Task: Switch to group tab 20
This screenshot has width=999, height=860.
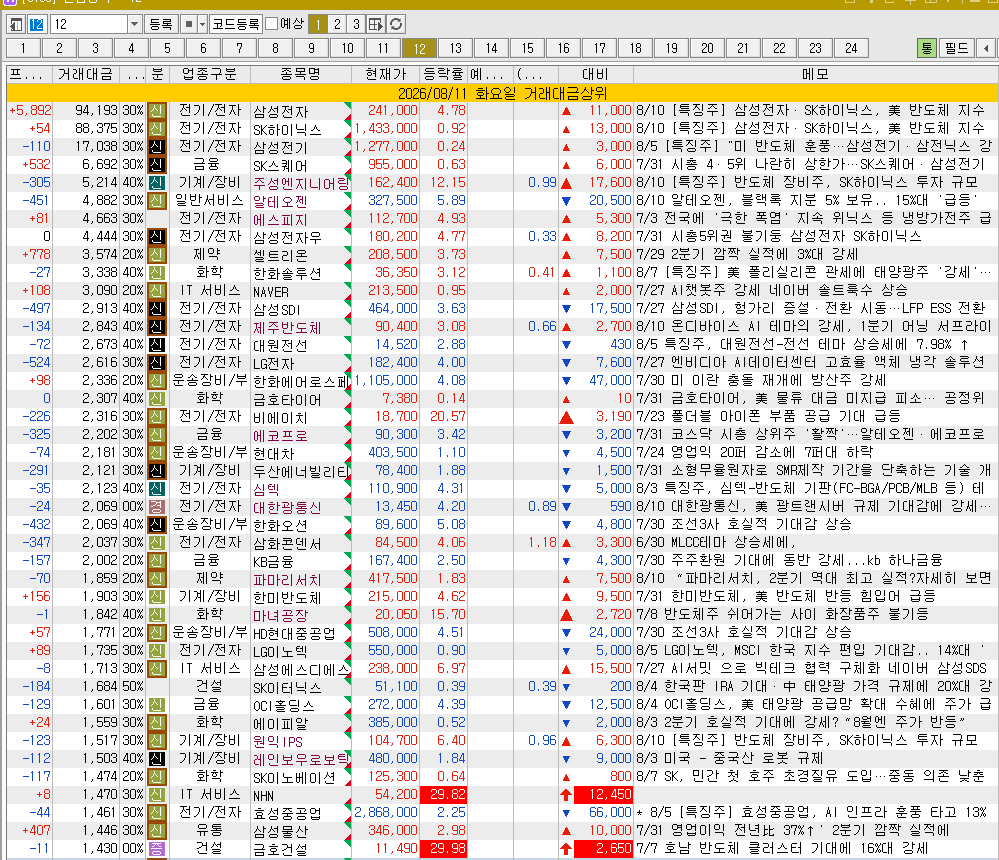Action: pos(707,48)
